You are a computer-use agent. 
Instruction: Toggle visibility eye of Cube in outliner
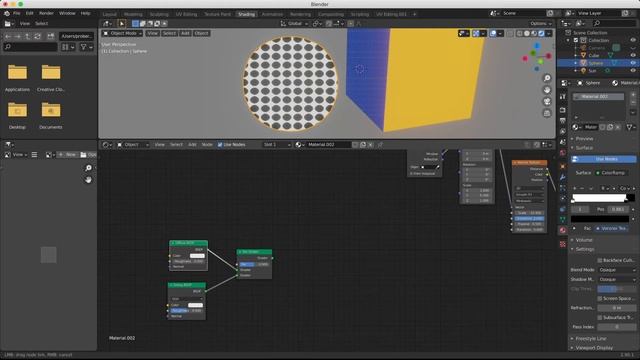pyautogui.click(x=633, y=56)
